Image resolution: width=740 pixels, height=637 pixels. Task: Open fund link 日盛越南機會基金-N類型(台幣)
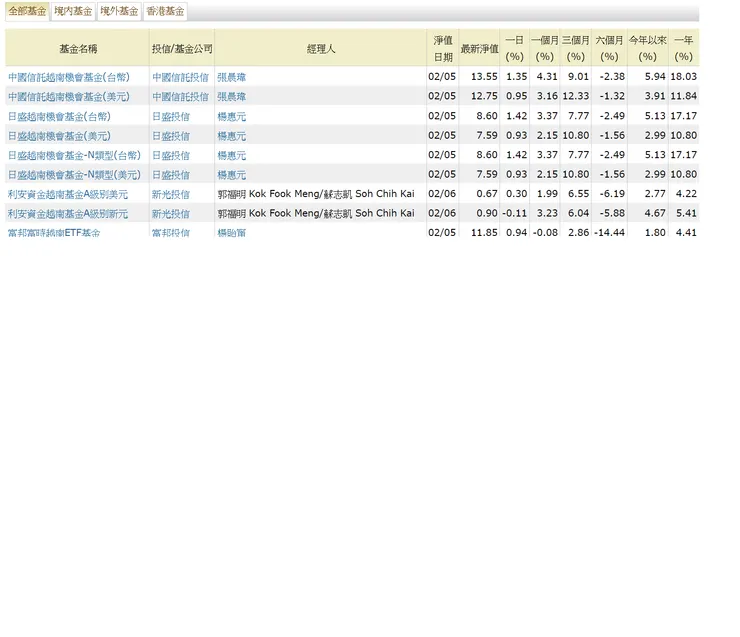click(75, 155)
